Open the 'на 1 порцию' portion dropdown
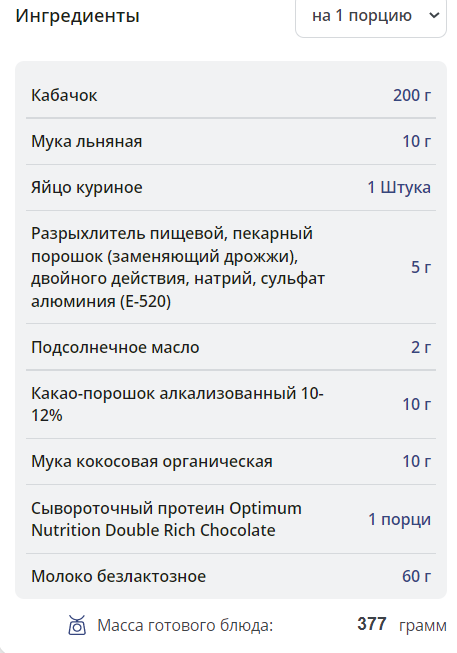The image size is (457, 653). [x=371, y=17]
